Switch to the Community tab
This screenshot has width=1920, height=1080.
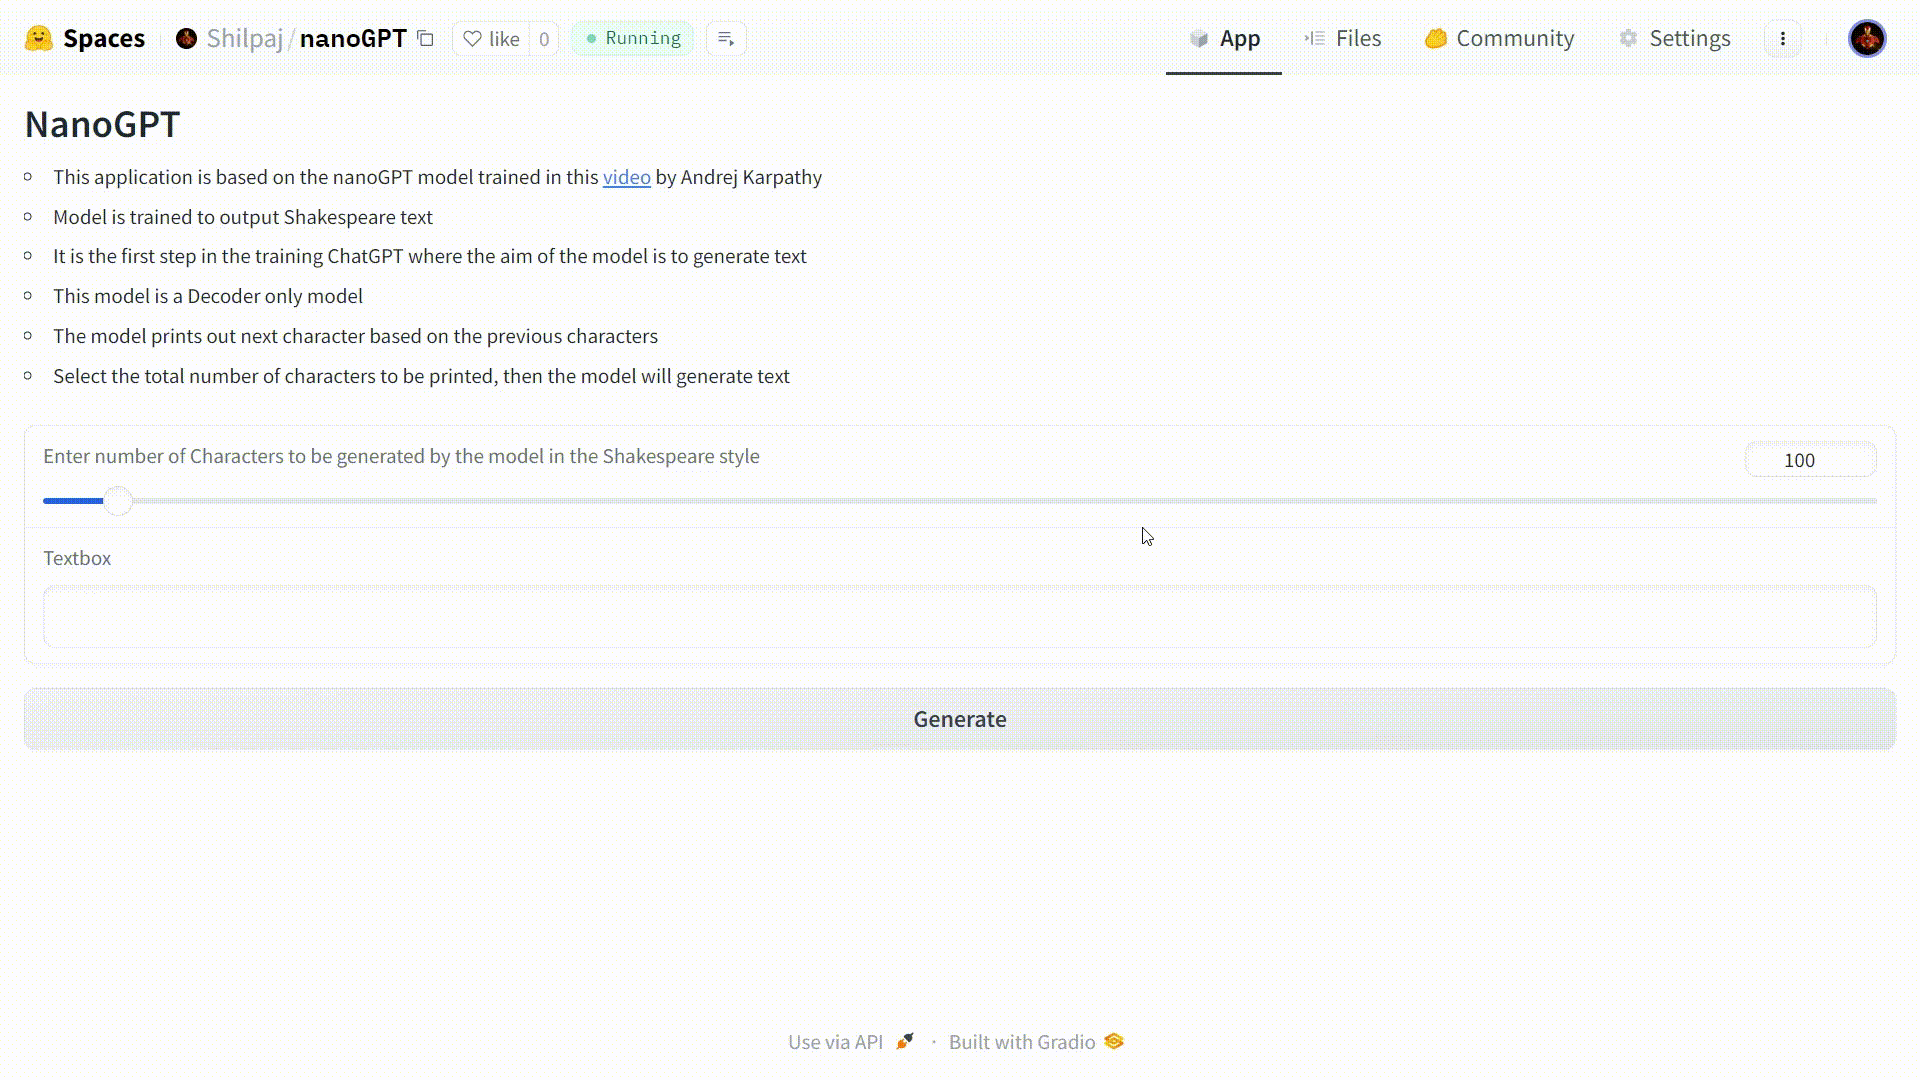click(x=1499, y=38)
